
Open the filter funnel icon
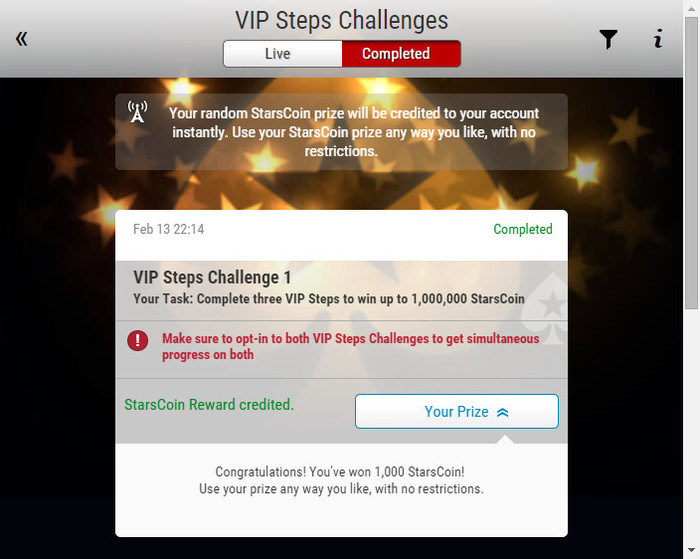(608, 39)
